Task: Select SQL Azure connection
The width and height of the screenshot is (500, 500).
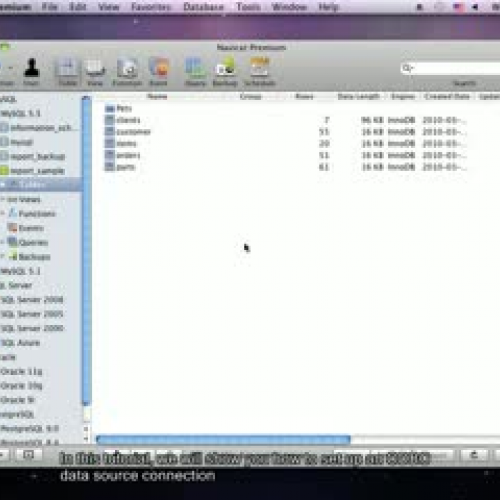Action: click(21, 343)
